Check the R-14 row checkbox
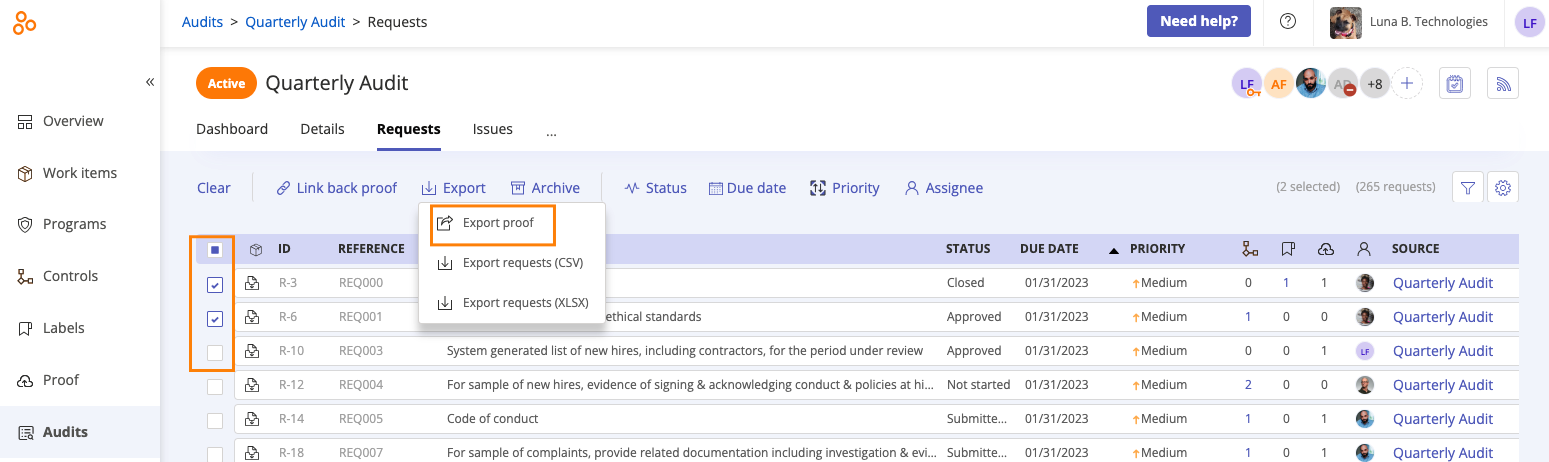This screenshot has height=462, width=1549. (x=215, y=421)
